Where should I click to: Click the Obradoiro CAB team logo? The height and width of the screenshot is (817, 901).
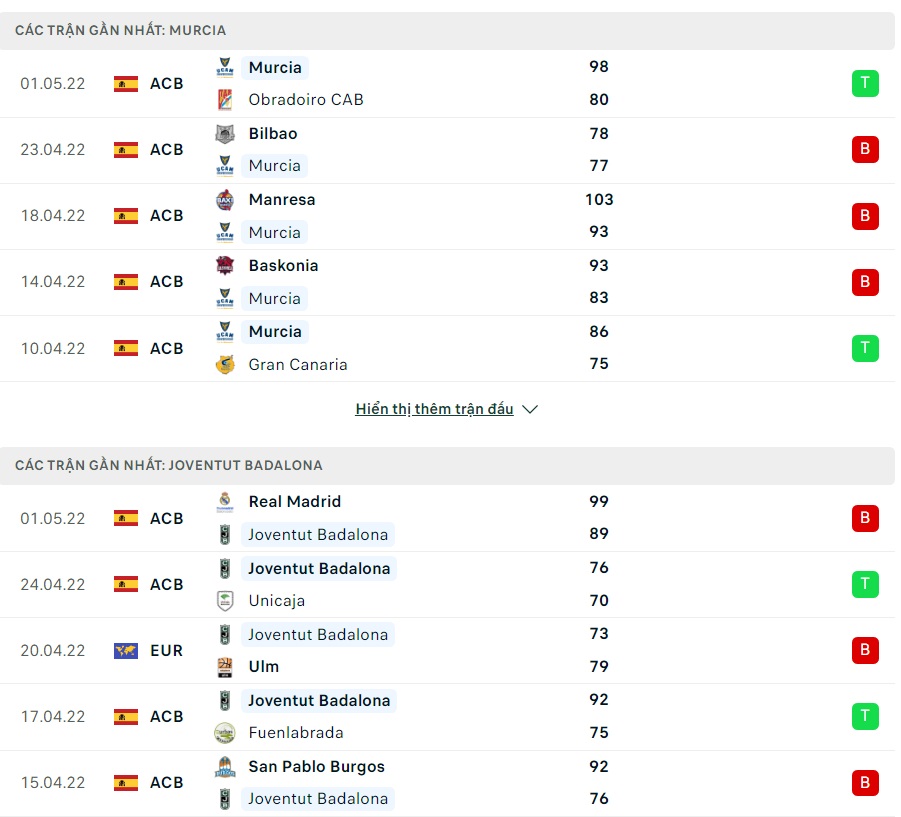point(225,99)
